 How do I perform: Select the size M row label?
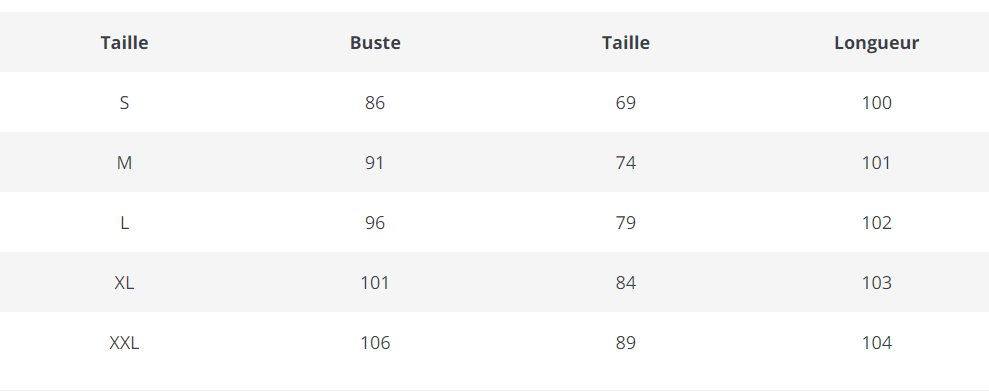coord(124,163)
